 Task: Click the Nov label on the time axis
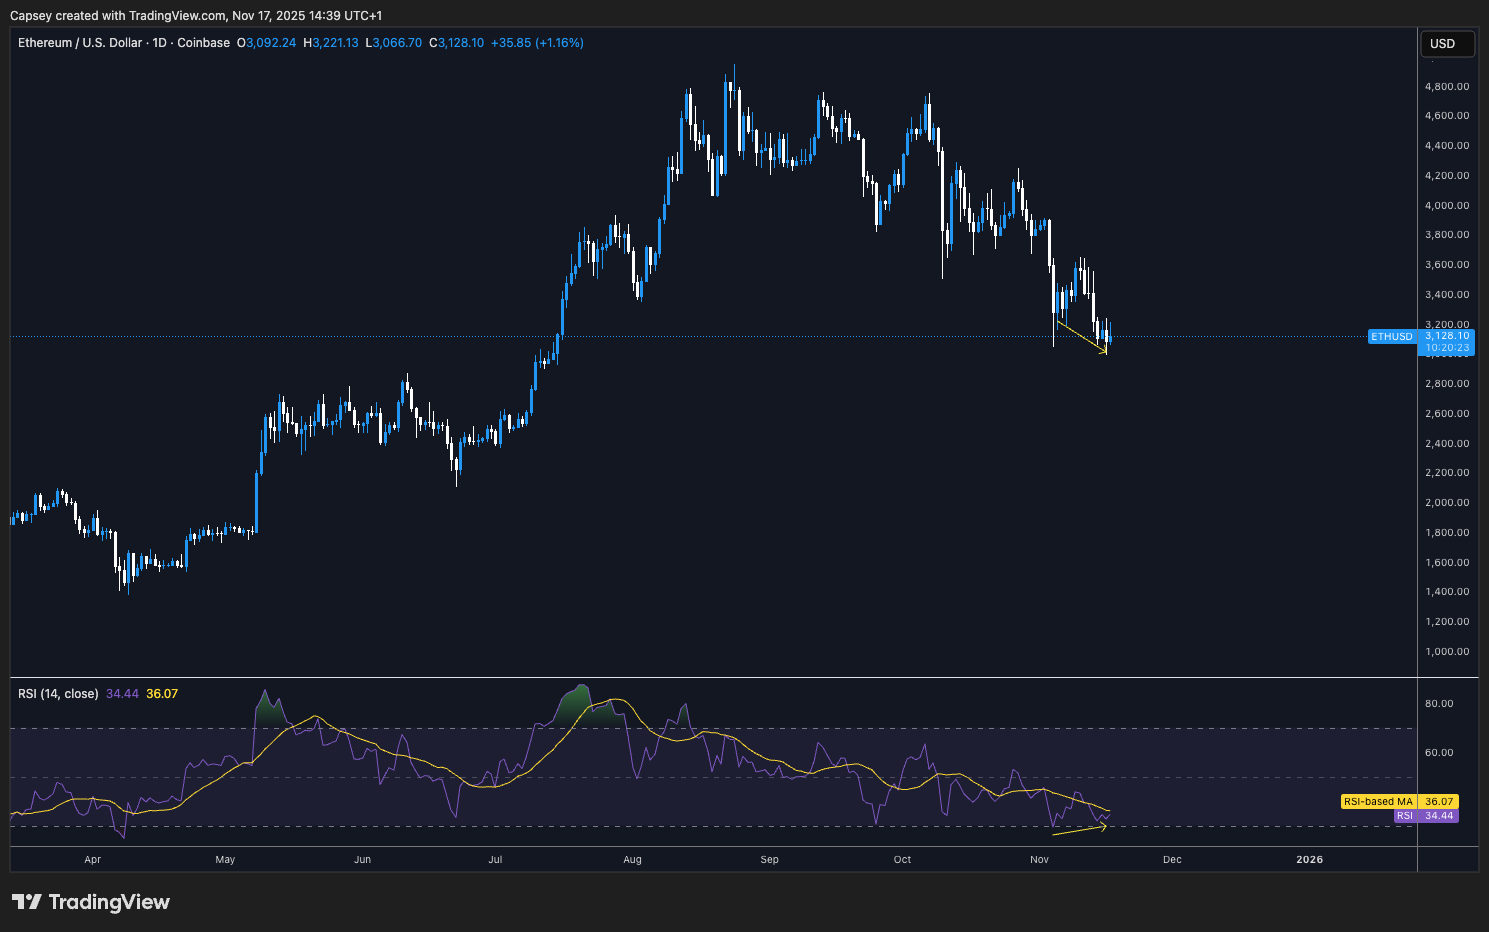click(1038, 859)
